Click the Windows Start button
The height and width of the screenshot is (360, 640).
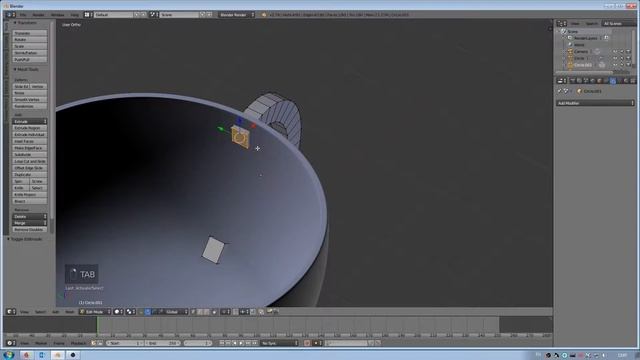click(x=9, y=355)
